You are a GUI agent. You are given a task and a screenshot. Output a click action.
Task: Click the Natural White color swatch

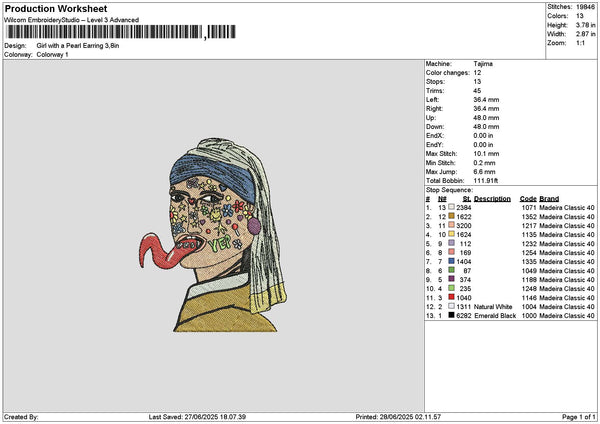pos(452,306)
